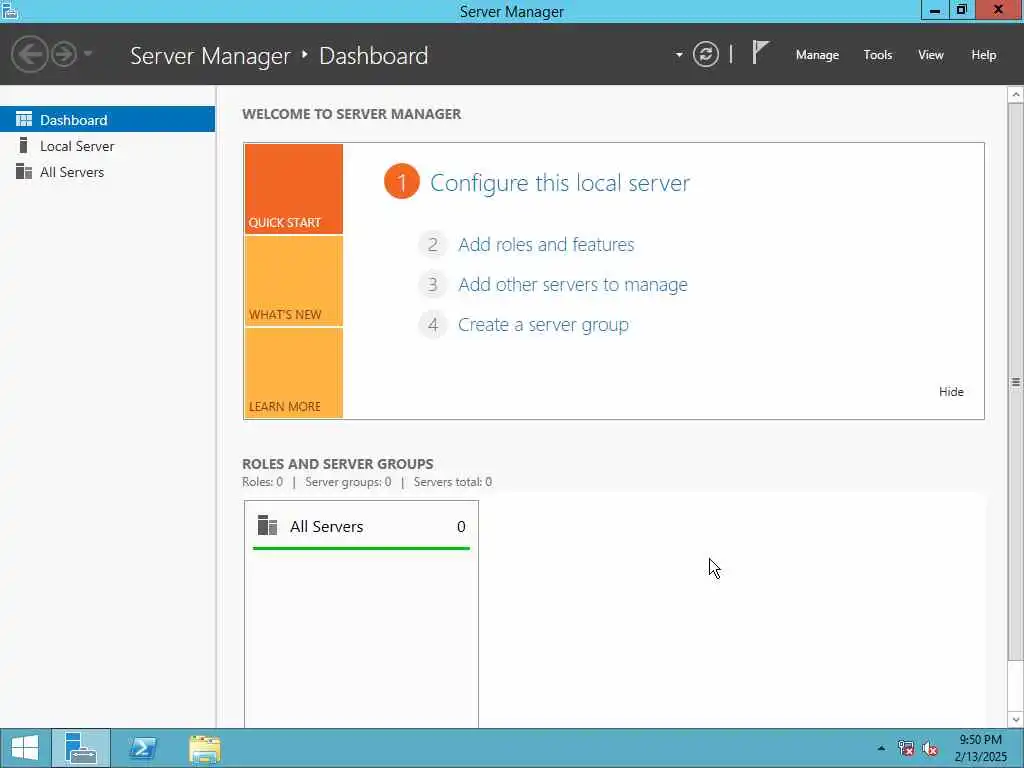Screen dimensions: 1024x768
Task: Click ROLES AND SERVER GROUPS heading
Action: pyautogui.click(x=338, y=464)
